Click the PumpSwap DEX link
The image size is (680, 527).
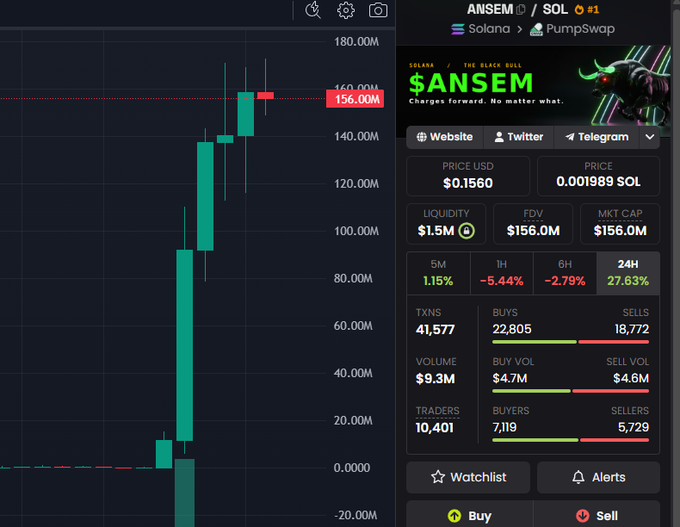(572, 29)
